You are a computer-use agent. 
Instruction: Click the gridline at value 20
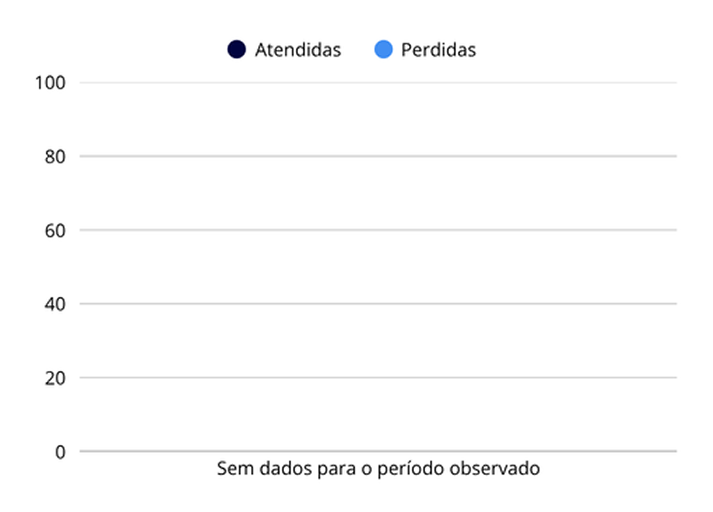[378, 377]
